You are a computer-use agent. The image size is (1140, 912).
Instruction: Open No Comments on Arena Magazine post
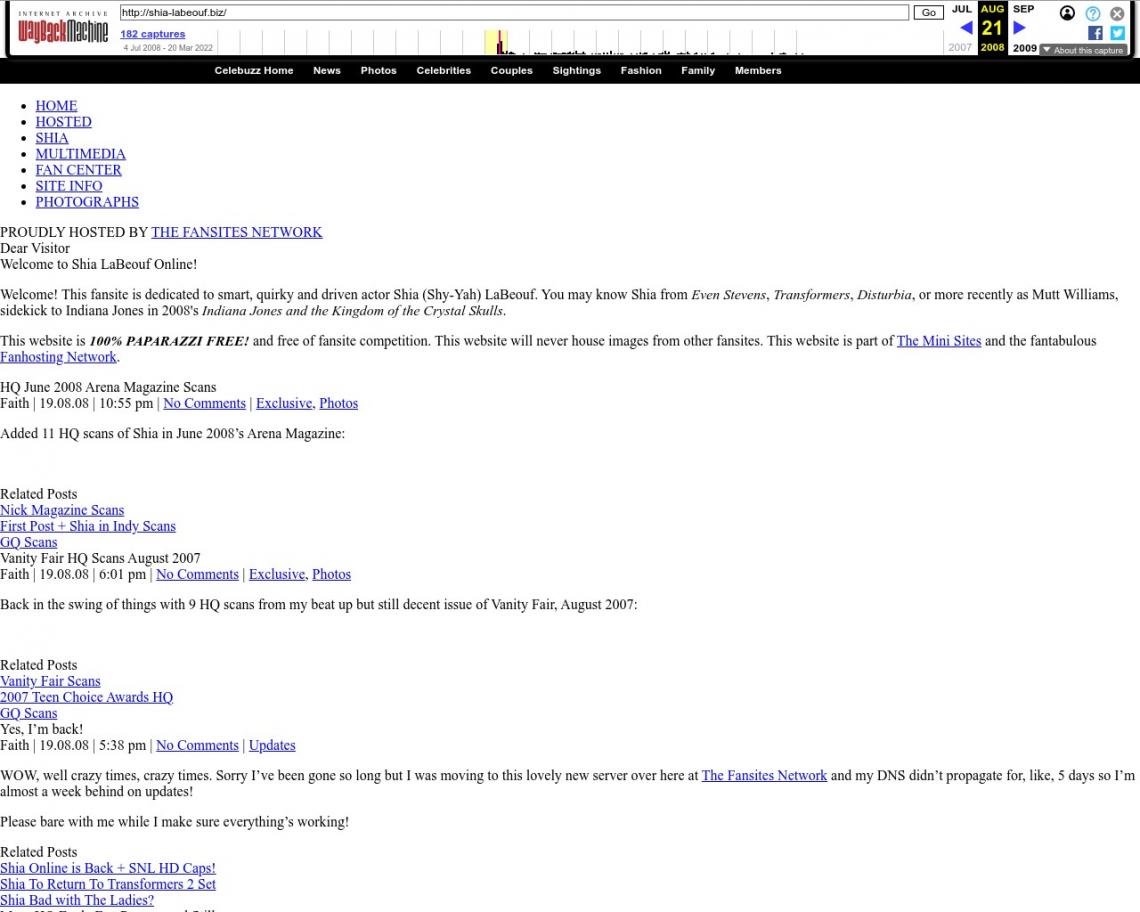tap(204, 404)
